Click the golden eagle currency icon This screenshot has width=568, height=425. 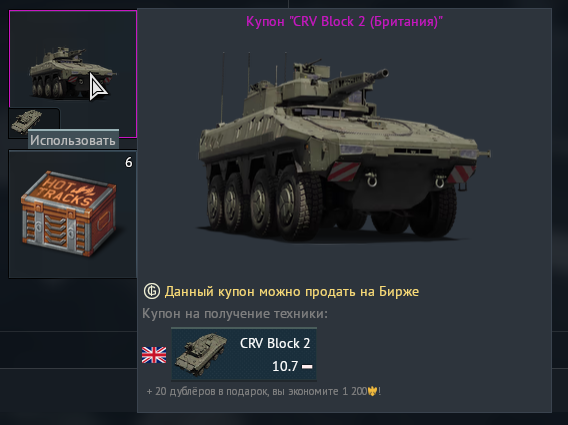pyautogui.click(x=372, y=391)
